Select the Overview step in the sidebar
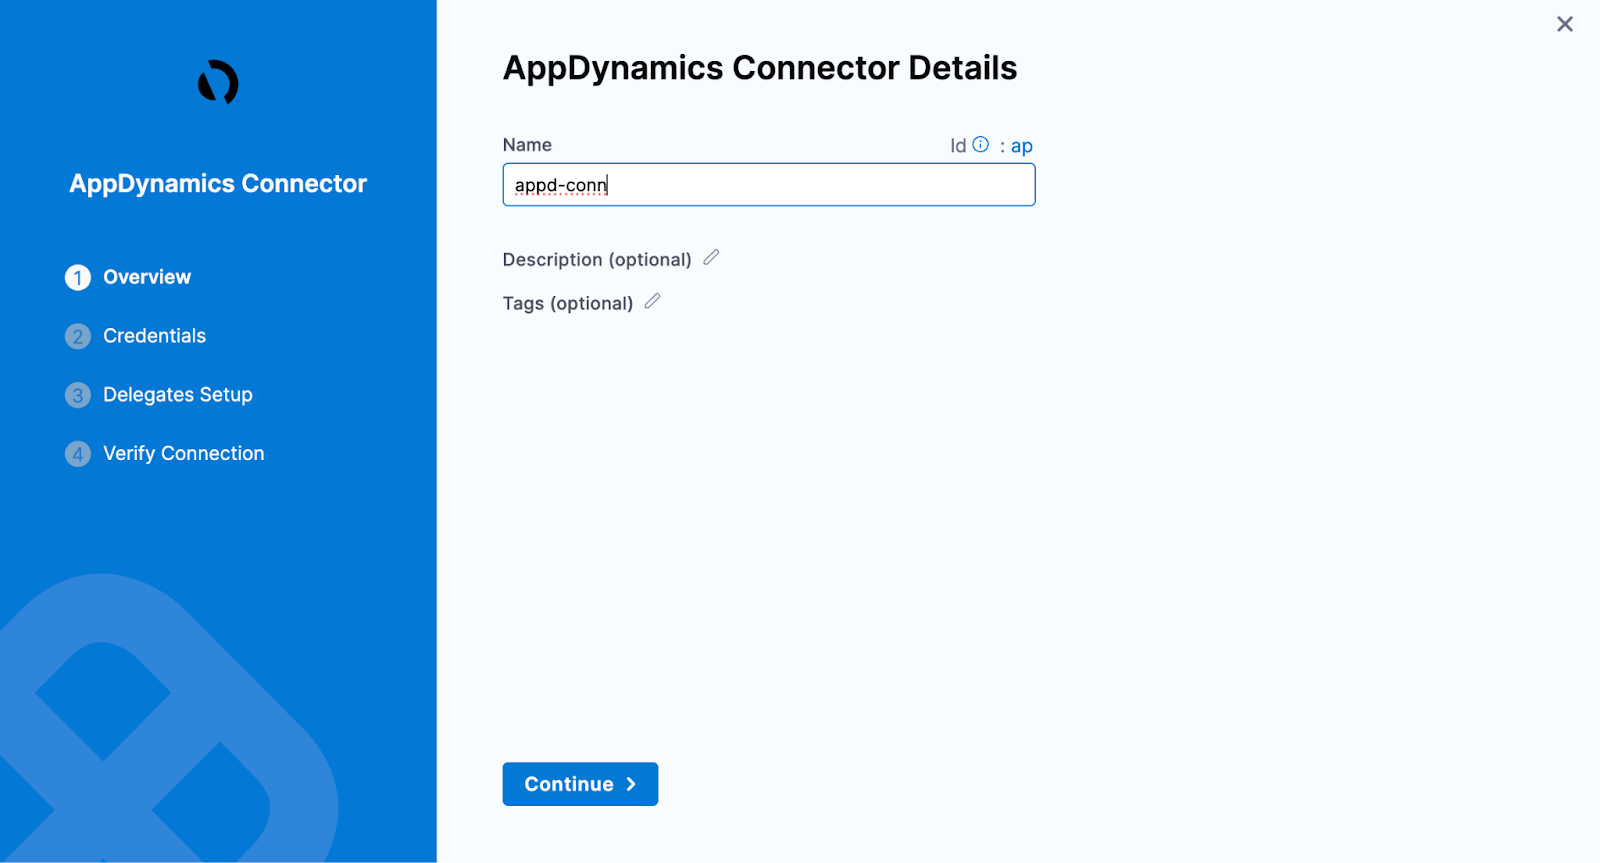 coord(146,277)
